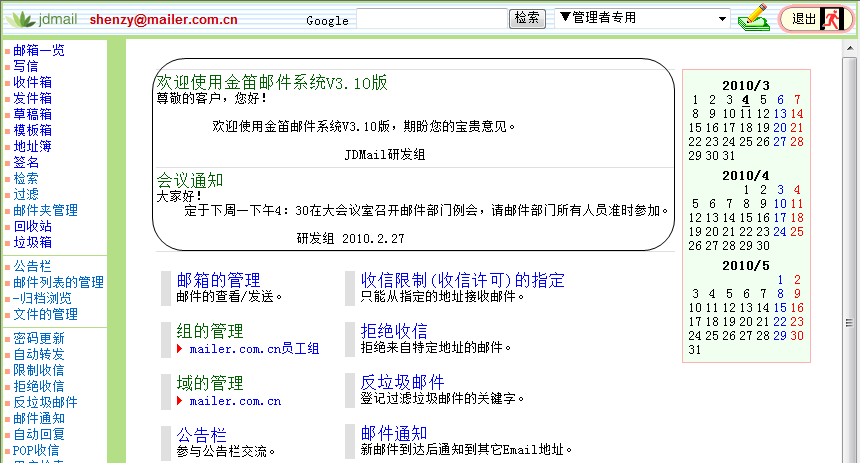Click the compose pencil-and-paper icon

click(754, 18)
